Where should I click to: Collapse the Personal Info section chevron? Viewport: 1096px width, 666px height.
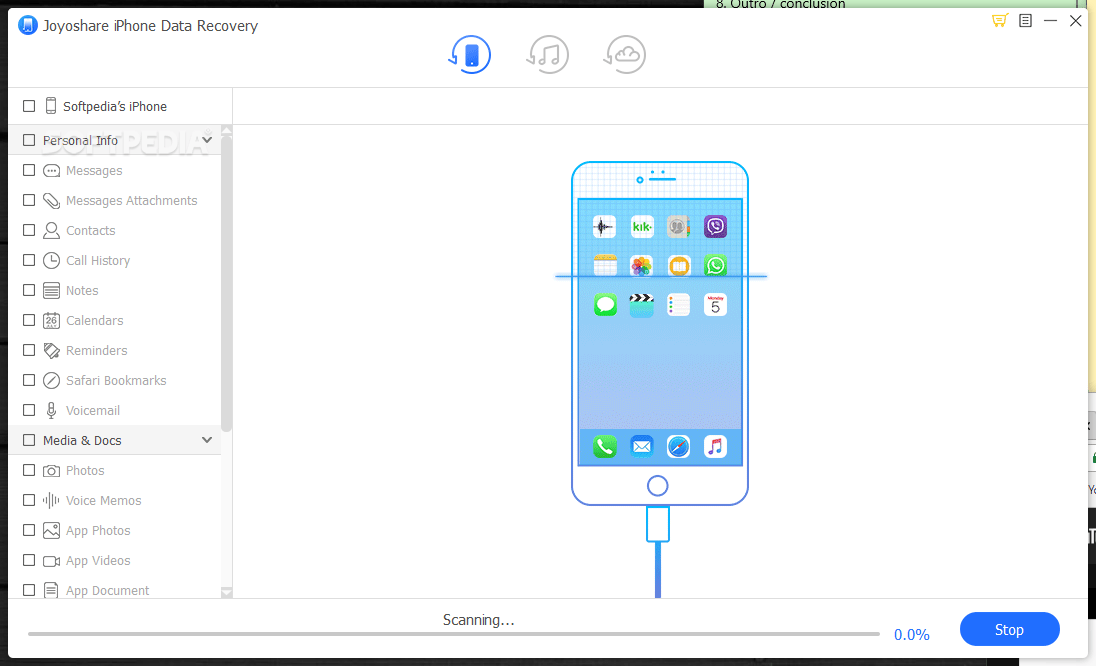coord(207,140)
